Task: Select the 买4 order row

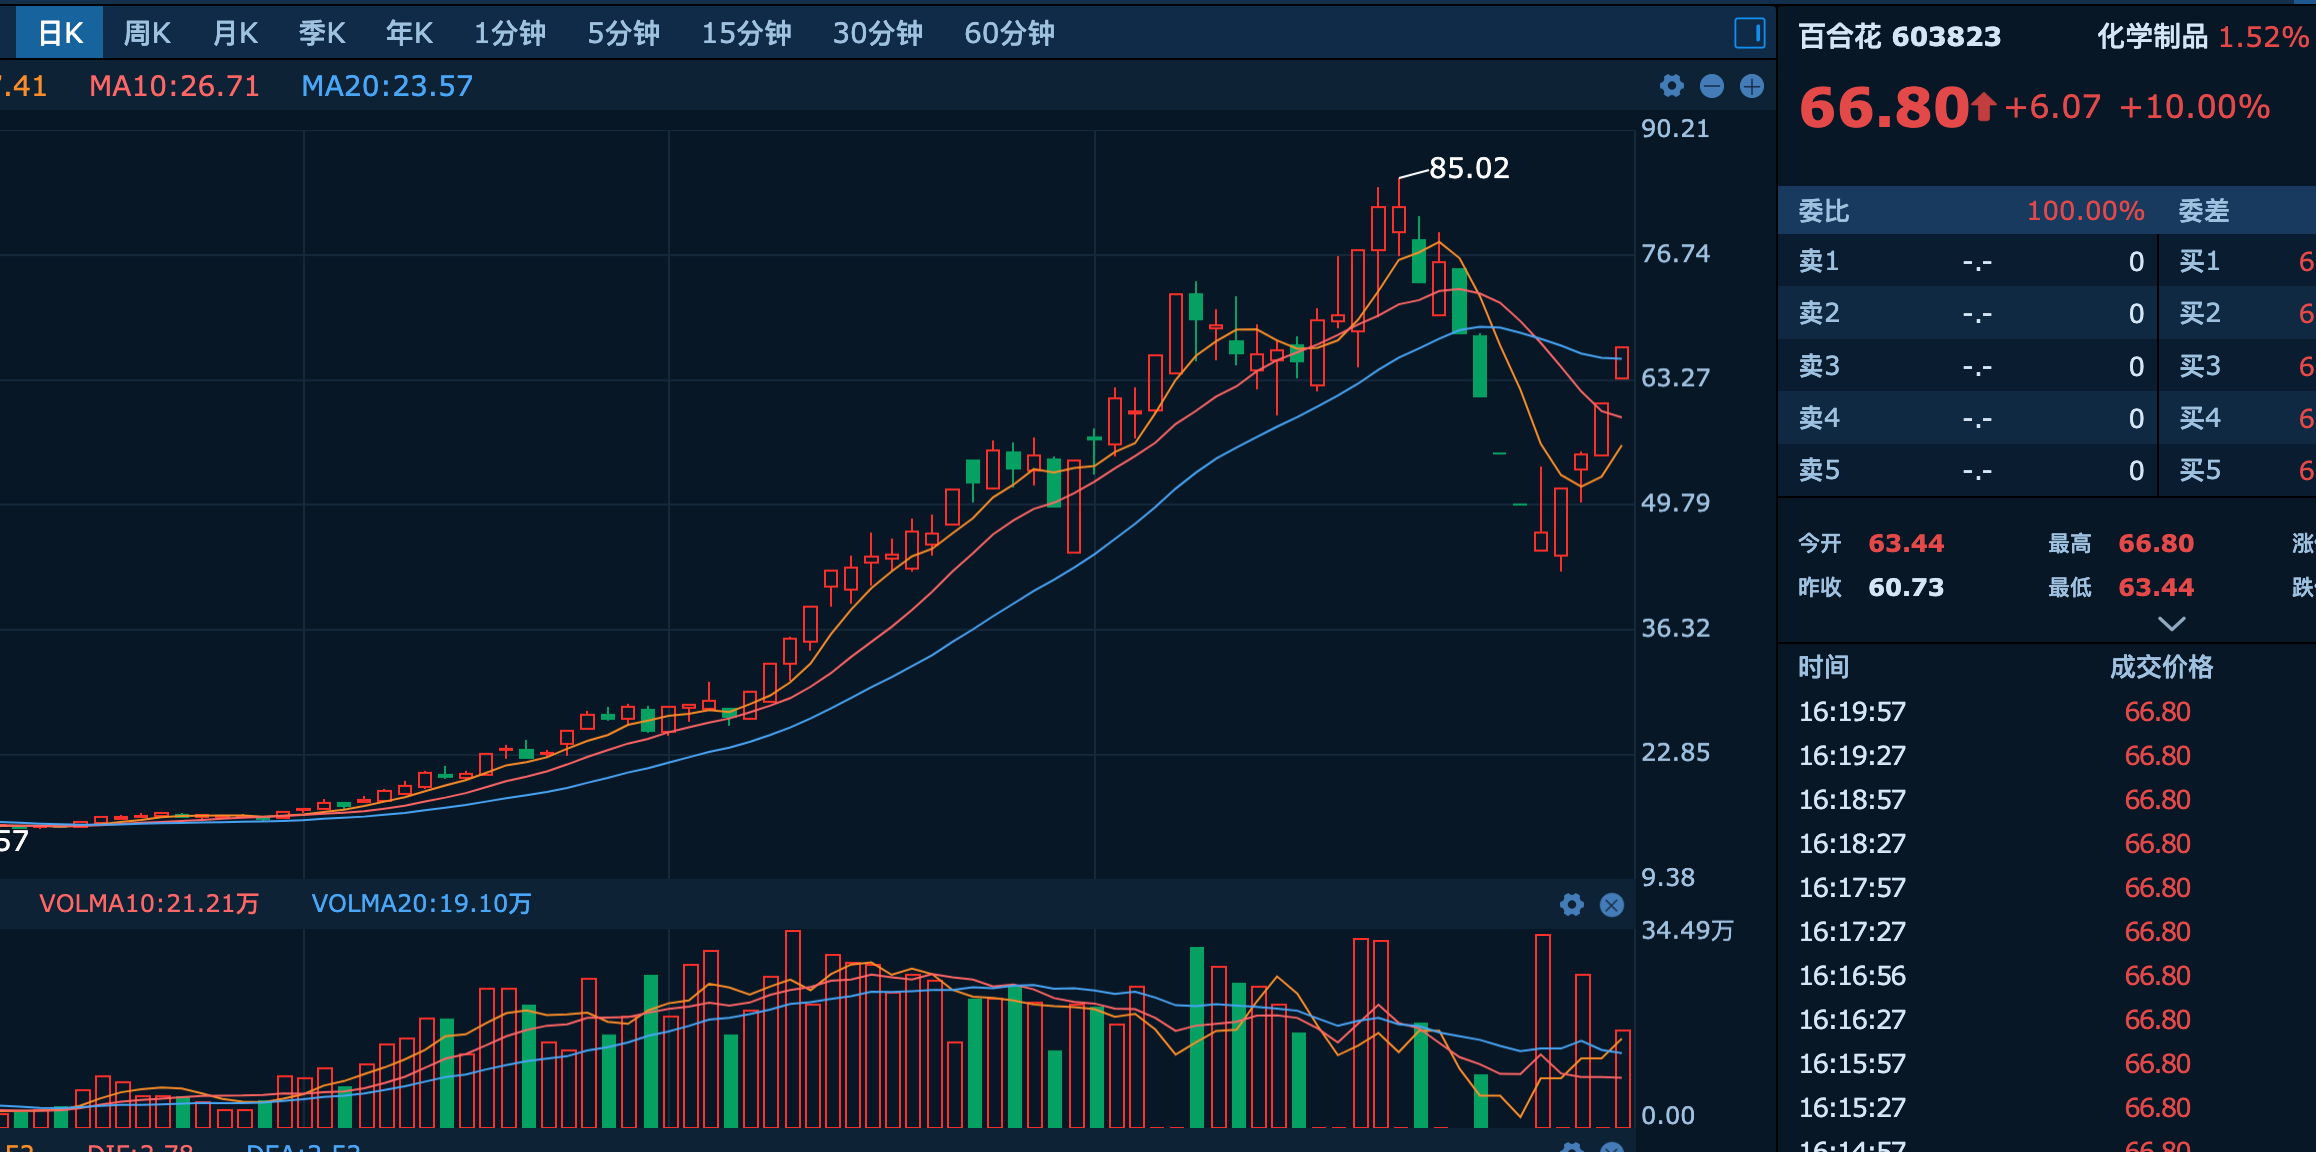Action: tap(2238, 418)
